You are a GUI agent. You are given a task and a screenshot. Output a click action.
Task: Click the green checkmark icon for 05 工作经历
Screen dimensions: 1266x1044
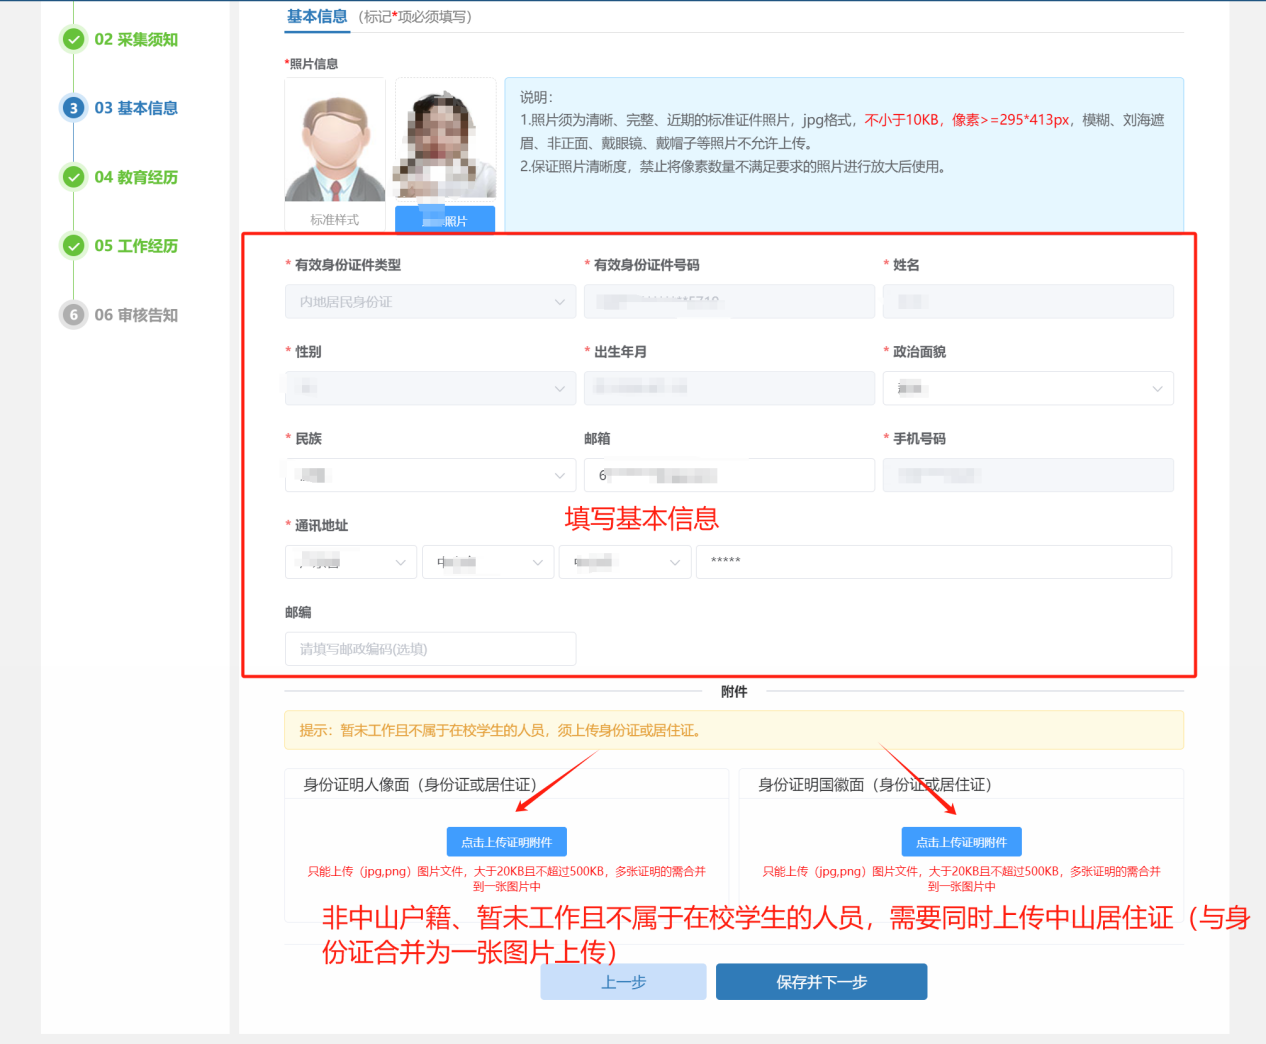pos(73,246)
